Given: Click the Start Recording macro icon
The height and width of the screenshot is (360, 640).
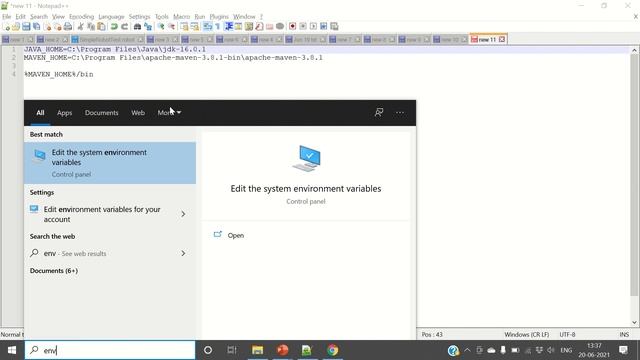Looking at the screenshot, I should point(292,27).
